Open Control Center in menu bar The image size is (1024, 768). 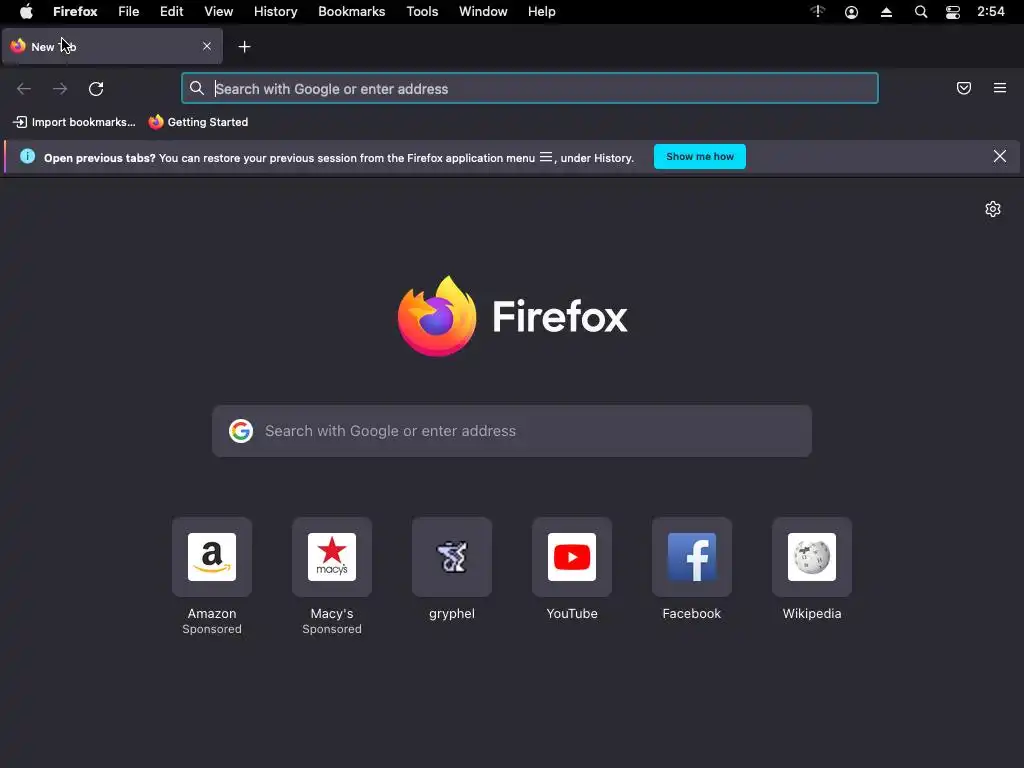[x=953, y=12]
